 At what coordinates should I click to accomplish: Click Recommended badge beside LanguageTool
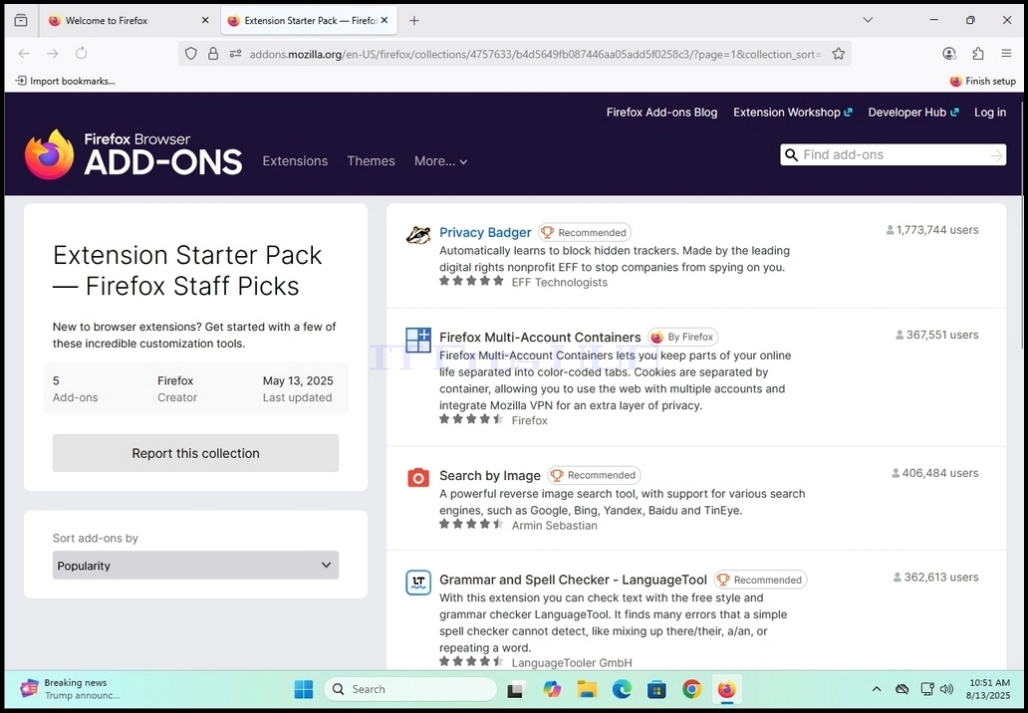[x=761, y=580]
